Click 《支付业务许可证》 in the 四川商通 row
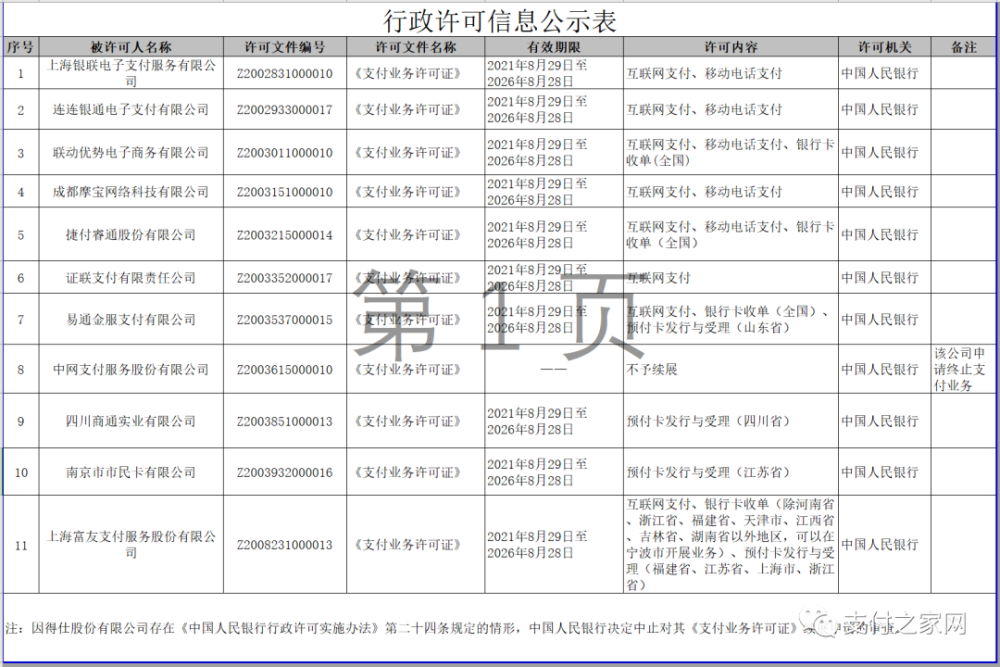This screenshot has height=667, width=1000. pos(408,421)
